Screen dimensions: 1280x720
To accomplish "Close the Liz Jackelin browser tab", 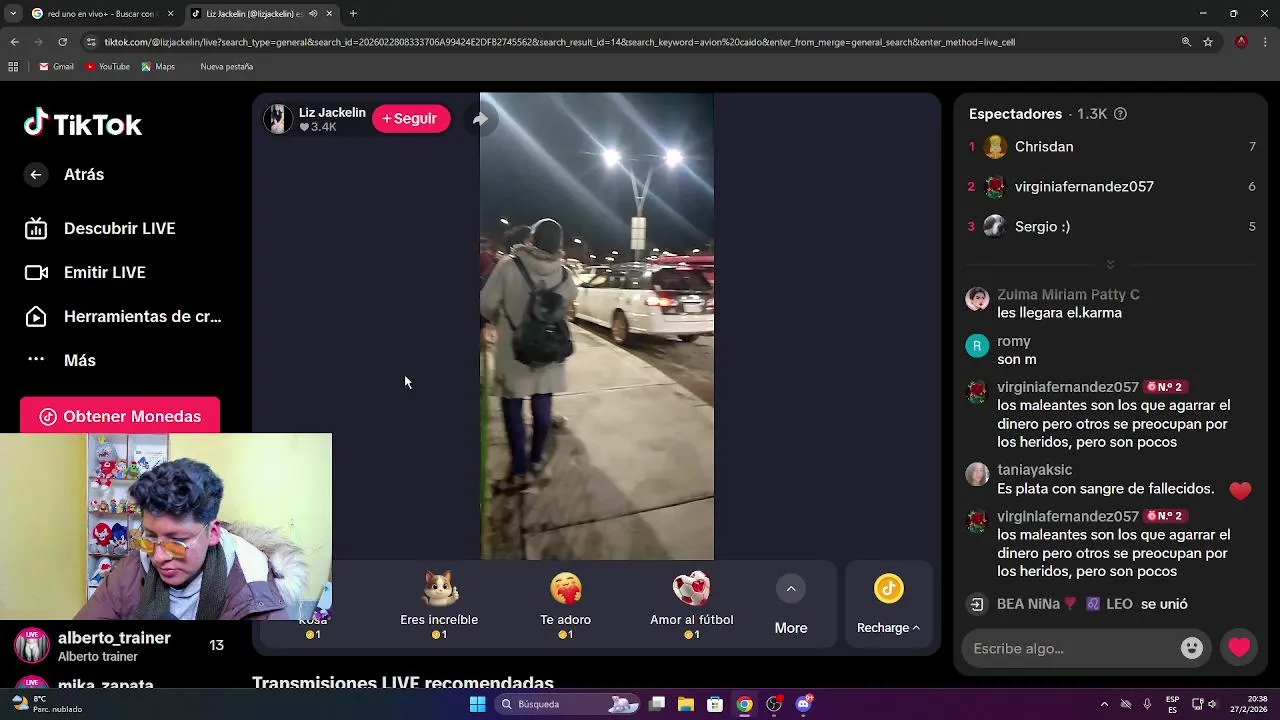I will click(x=329, y=14).
